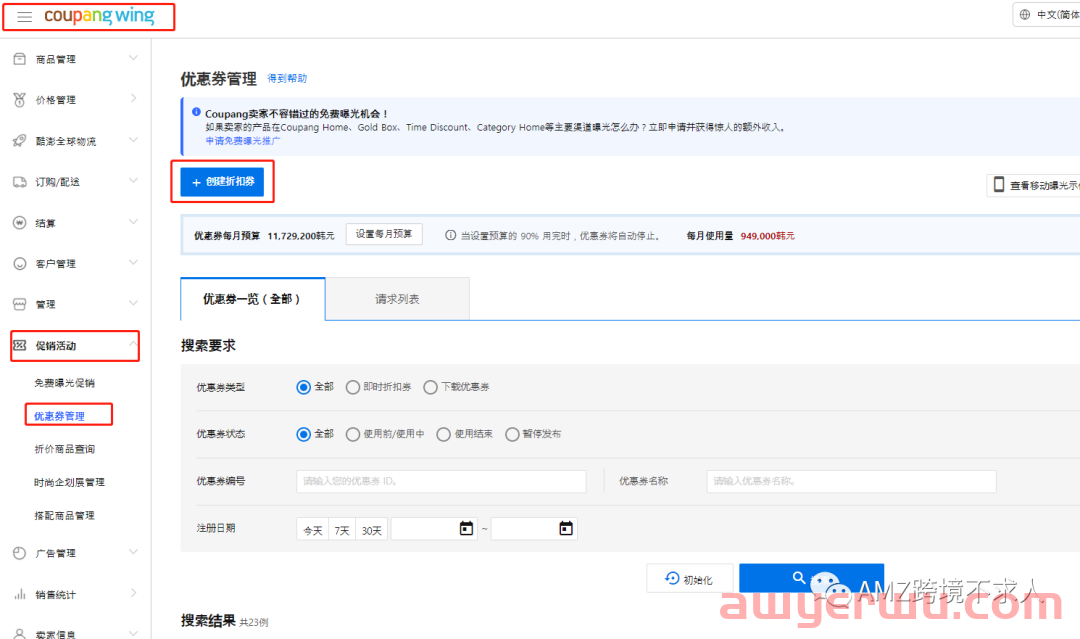The width and height of the screenshot is (1080, 639).
Task: Click the Coupang Wing logo
Action: pos(99,15)
